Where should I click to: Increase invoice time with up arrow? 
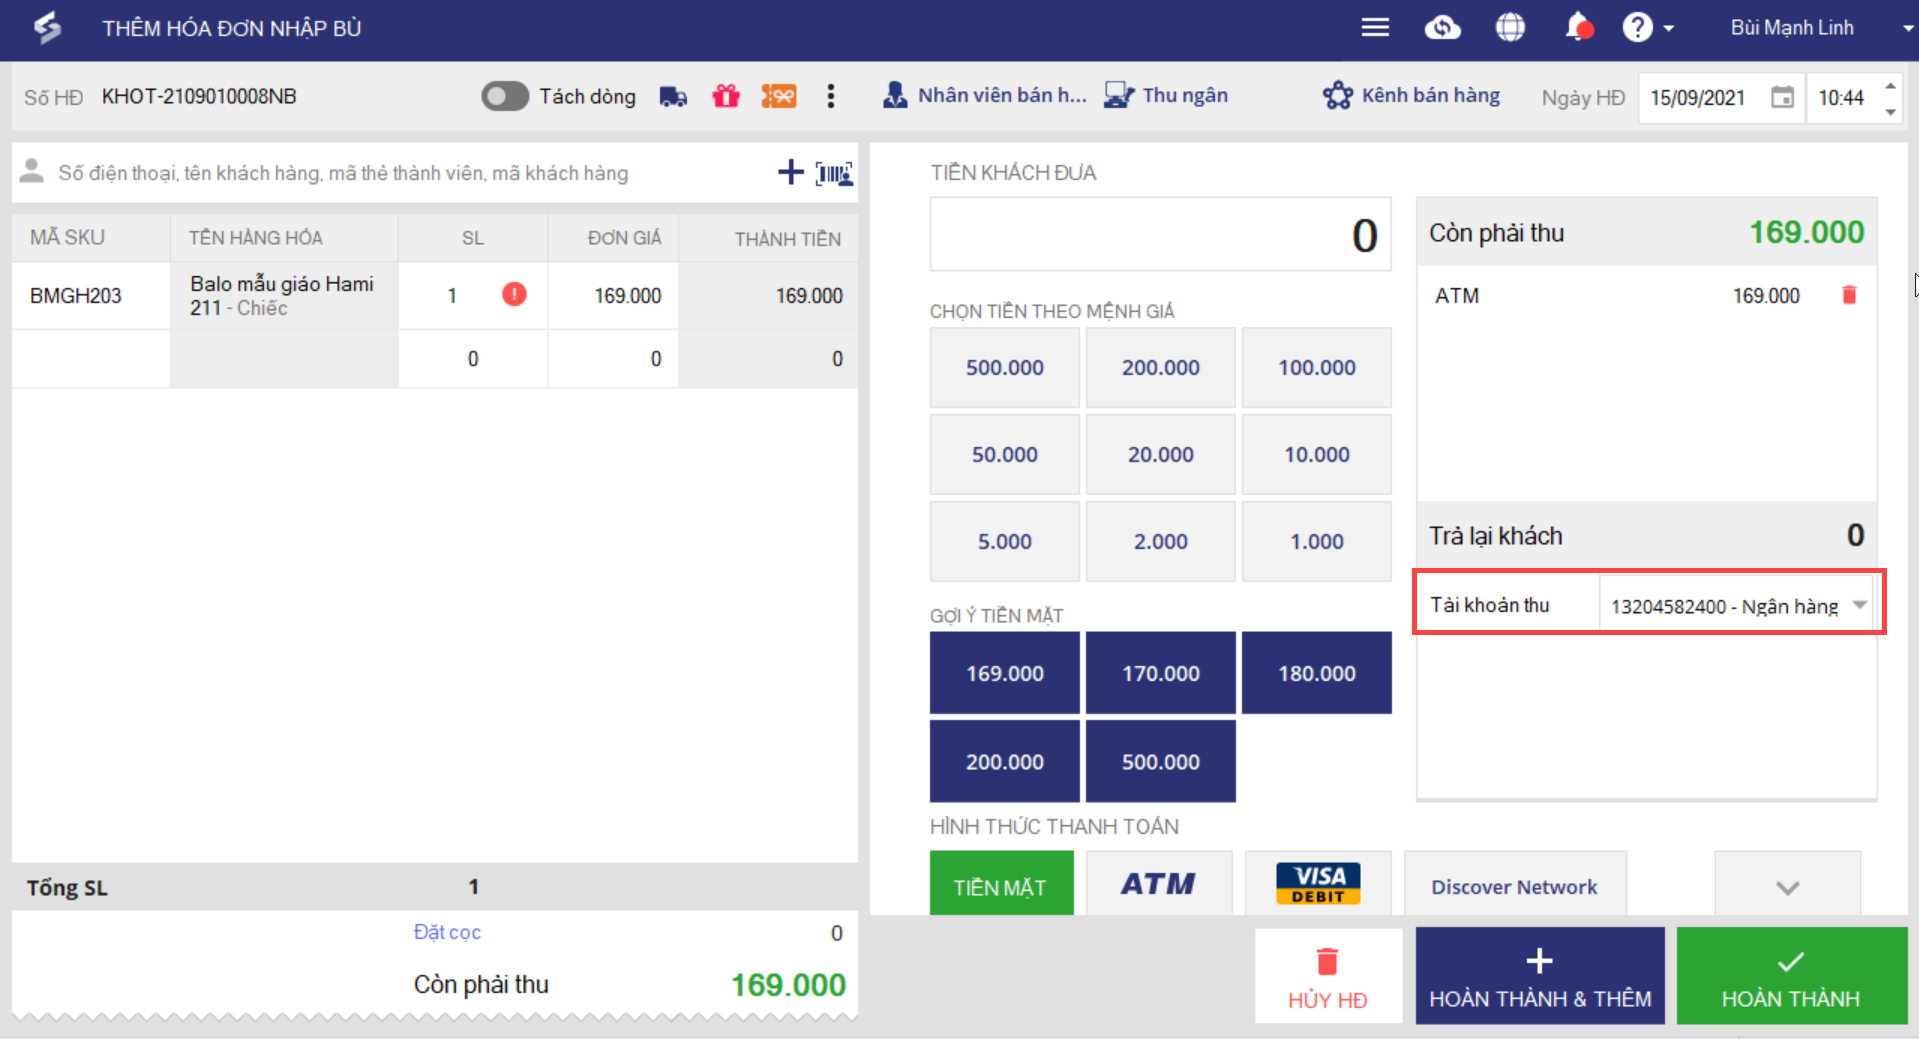click(x=1890, y=86)
